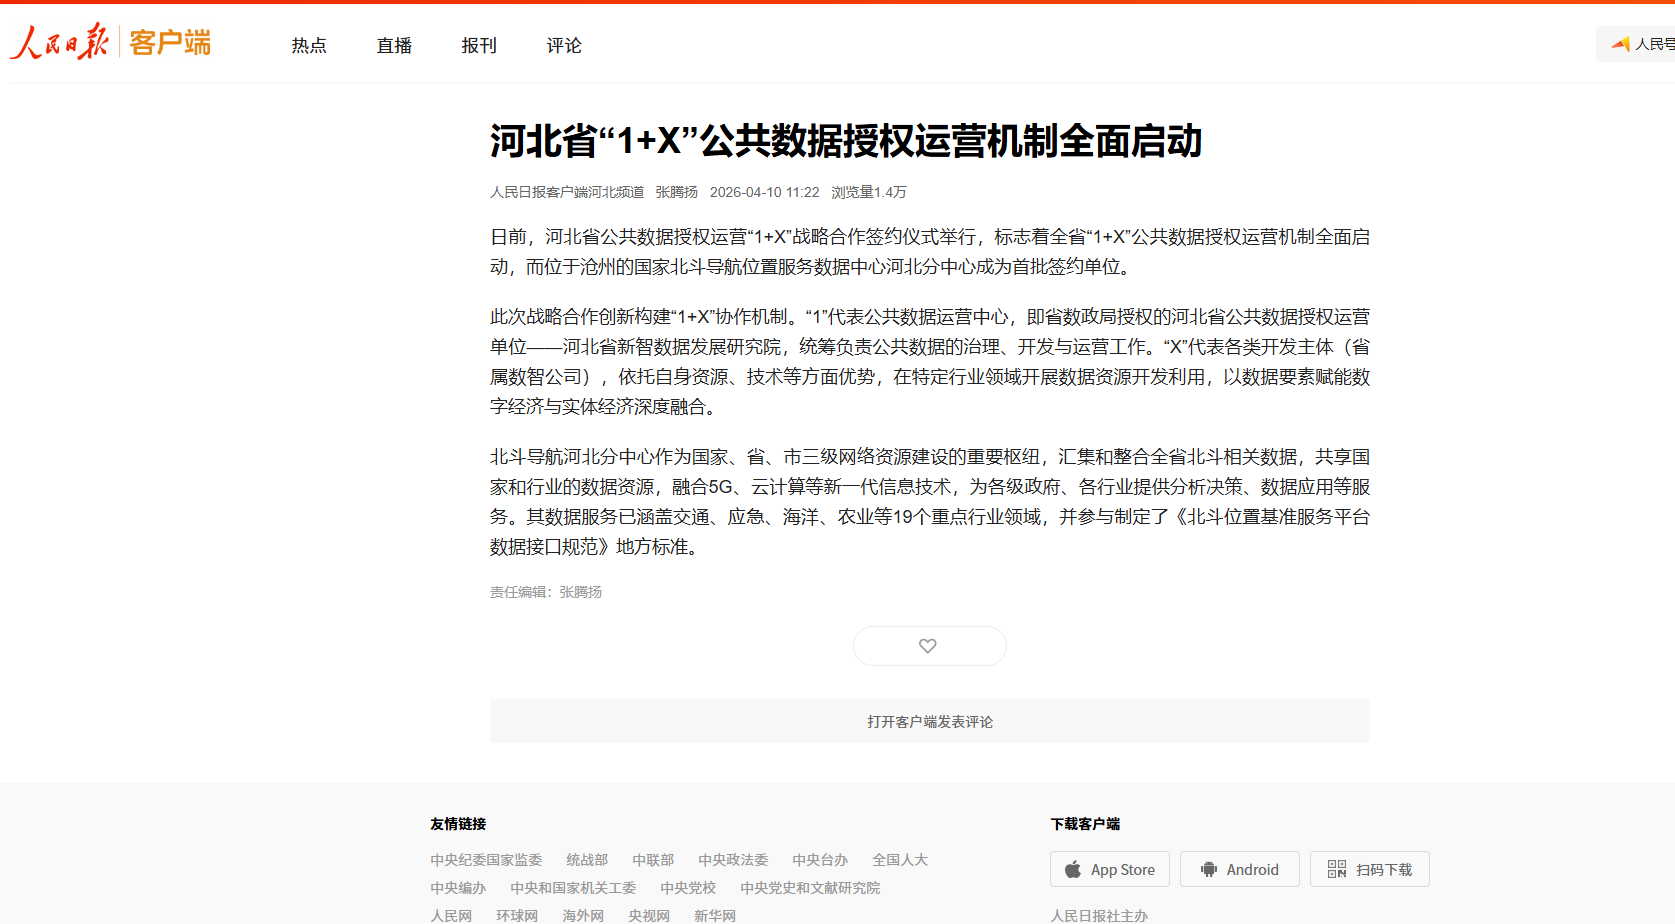Open the 中央党校 friendship link
The image size is (1675, 924).
[x=688, y=887]
